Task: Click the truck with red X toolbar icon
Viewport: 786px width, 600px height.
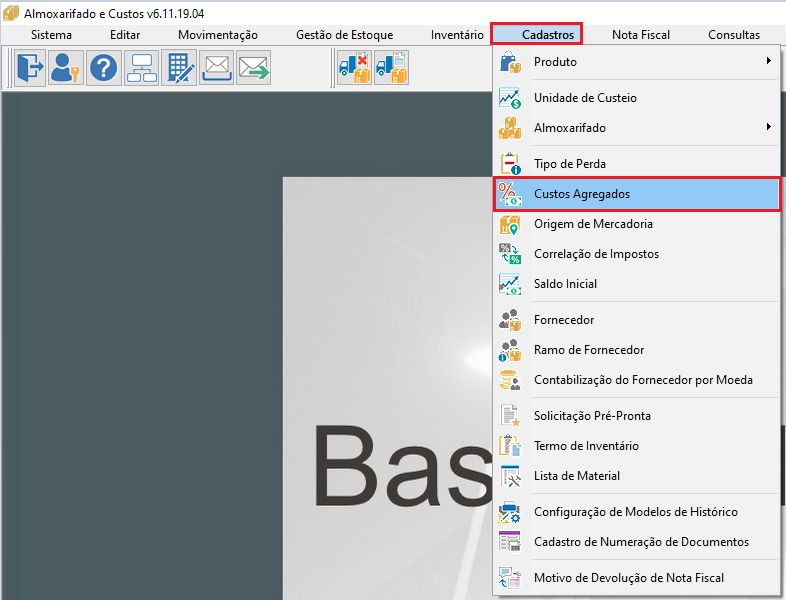Action: [354, 68]
